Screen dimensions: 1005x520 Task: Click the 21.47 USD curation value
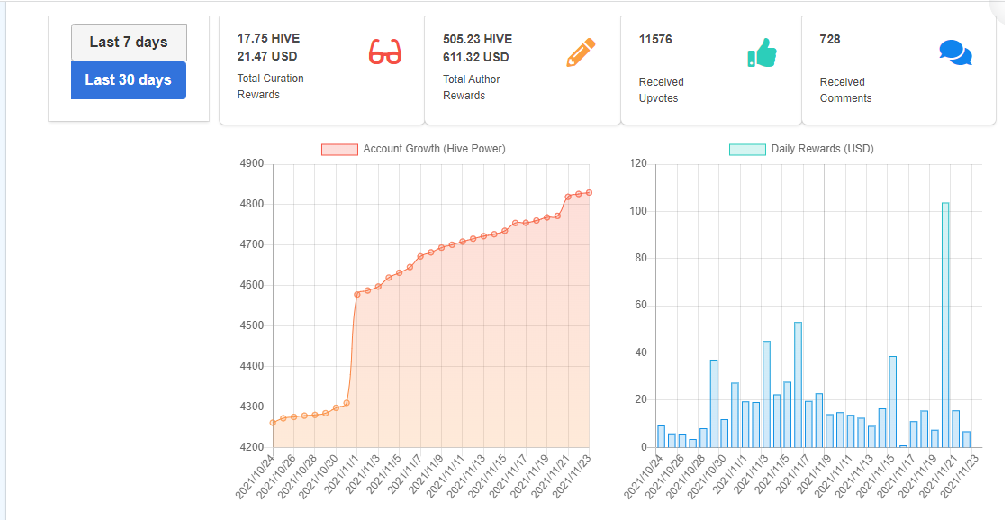(x=267, y=57)
